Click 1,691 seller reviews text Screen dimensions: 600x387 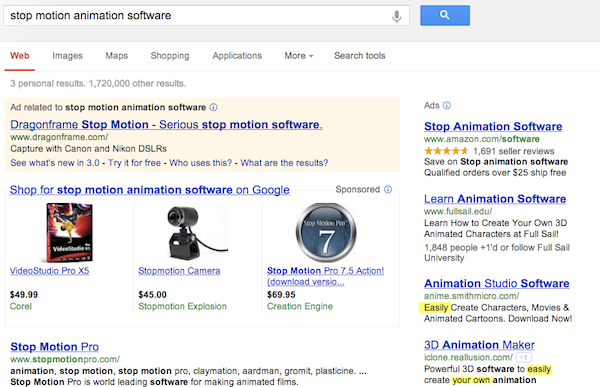(514, 151)
